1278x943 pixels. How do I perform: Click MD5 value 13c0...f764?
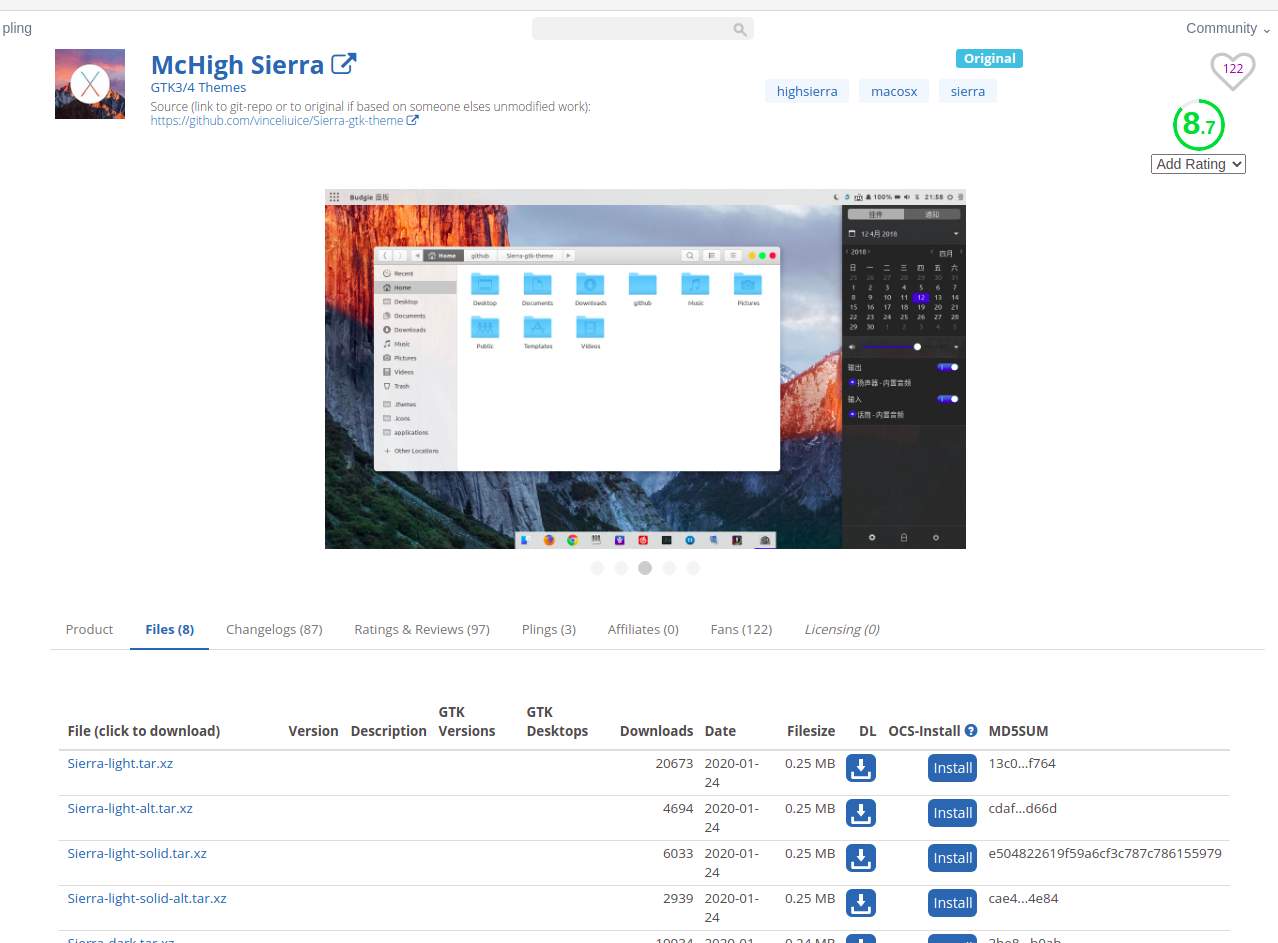tap(1022, 763)
